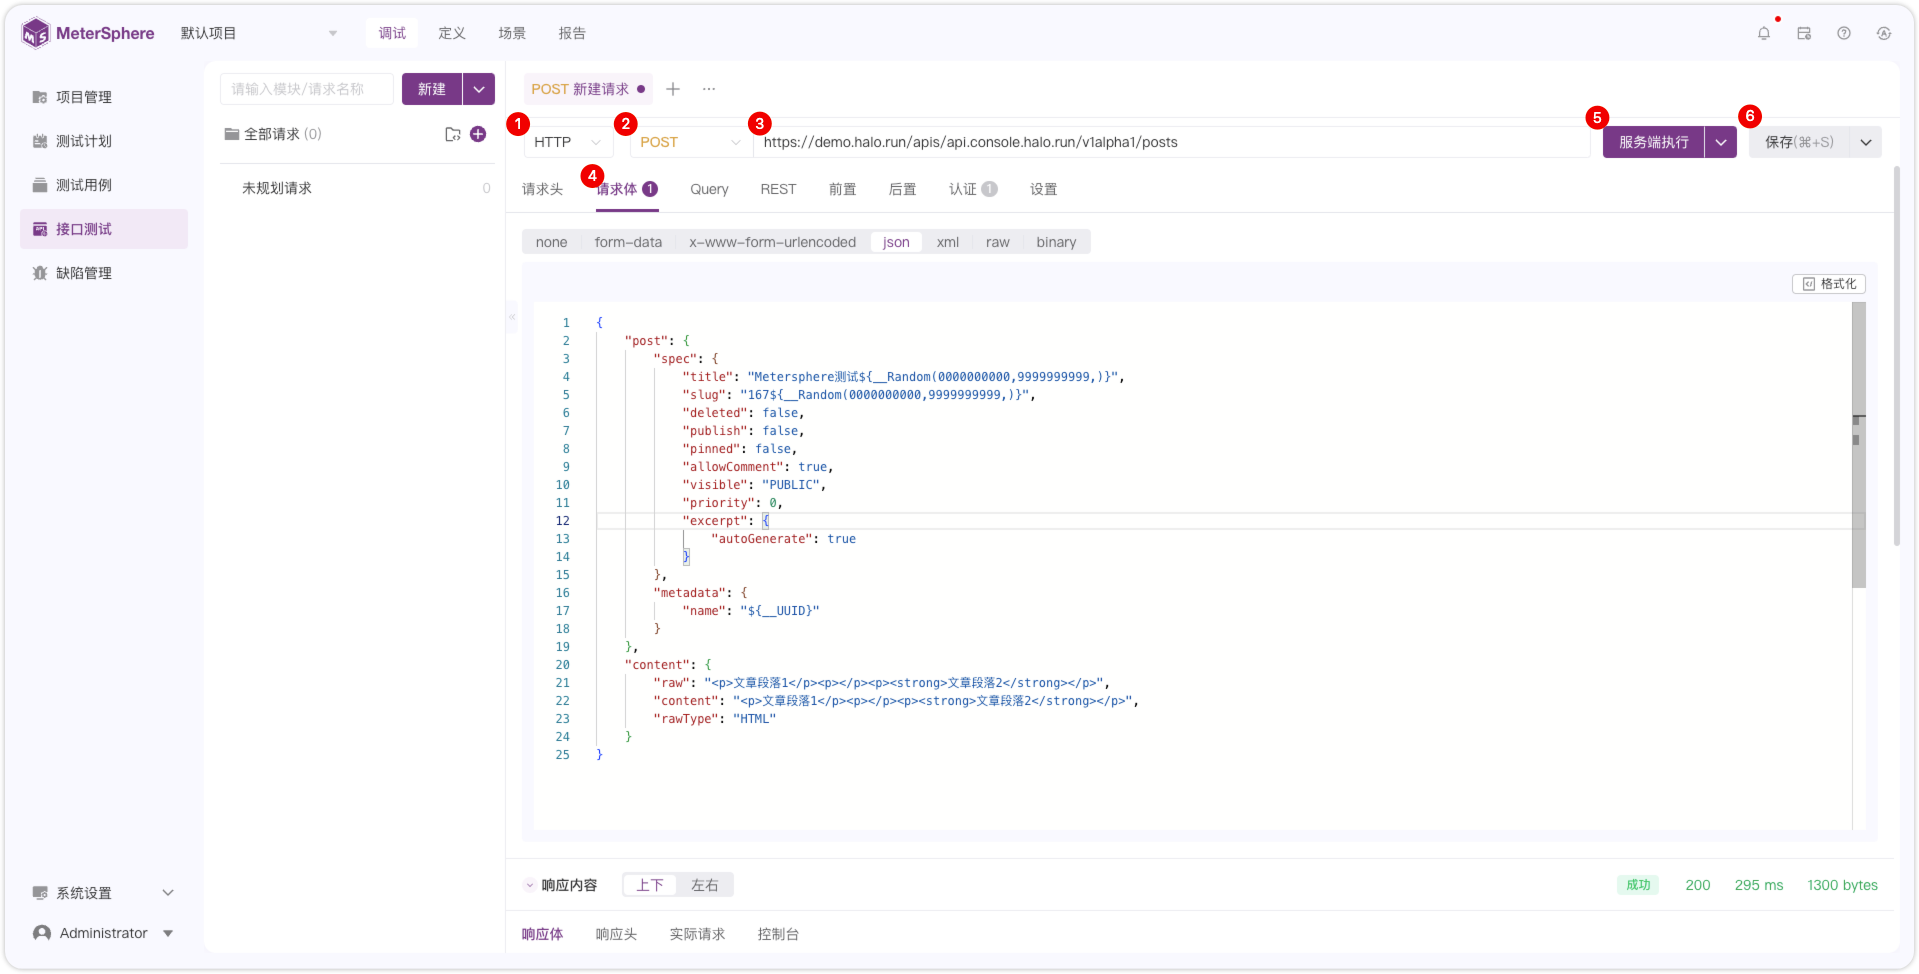Click the request URL input field
The image size is (1919, 974).
point(1172,142)
